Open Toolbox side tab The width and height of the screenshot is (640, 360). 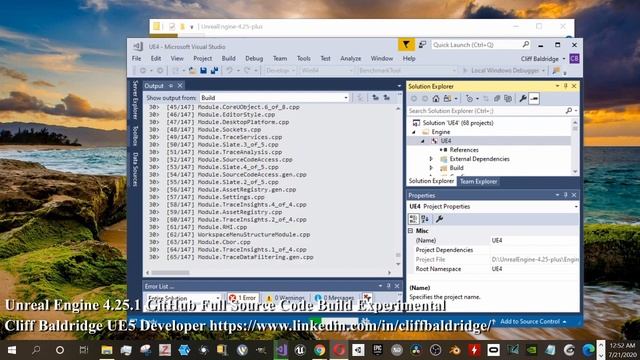(135, 136)
